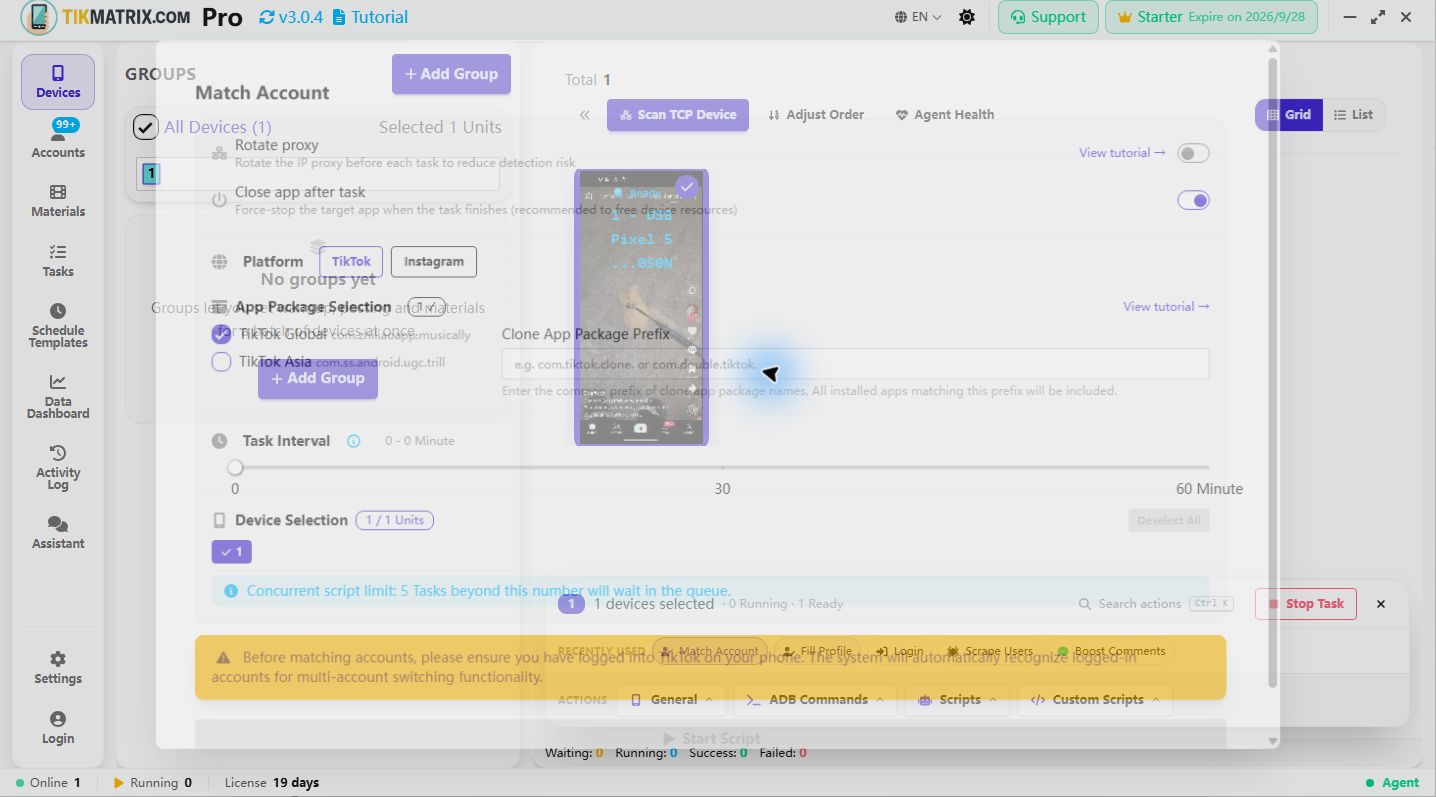Viewport: 1436px width, 797px height.
Task: Run recently used Boost Comments action
Action: pyautogui.click(x=1110, y=651)
